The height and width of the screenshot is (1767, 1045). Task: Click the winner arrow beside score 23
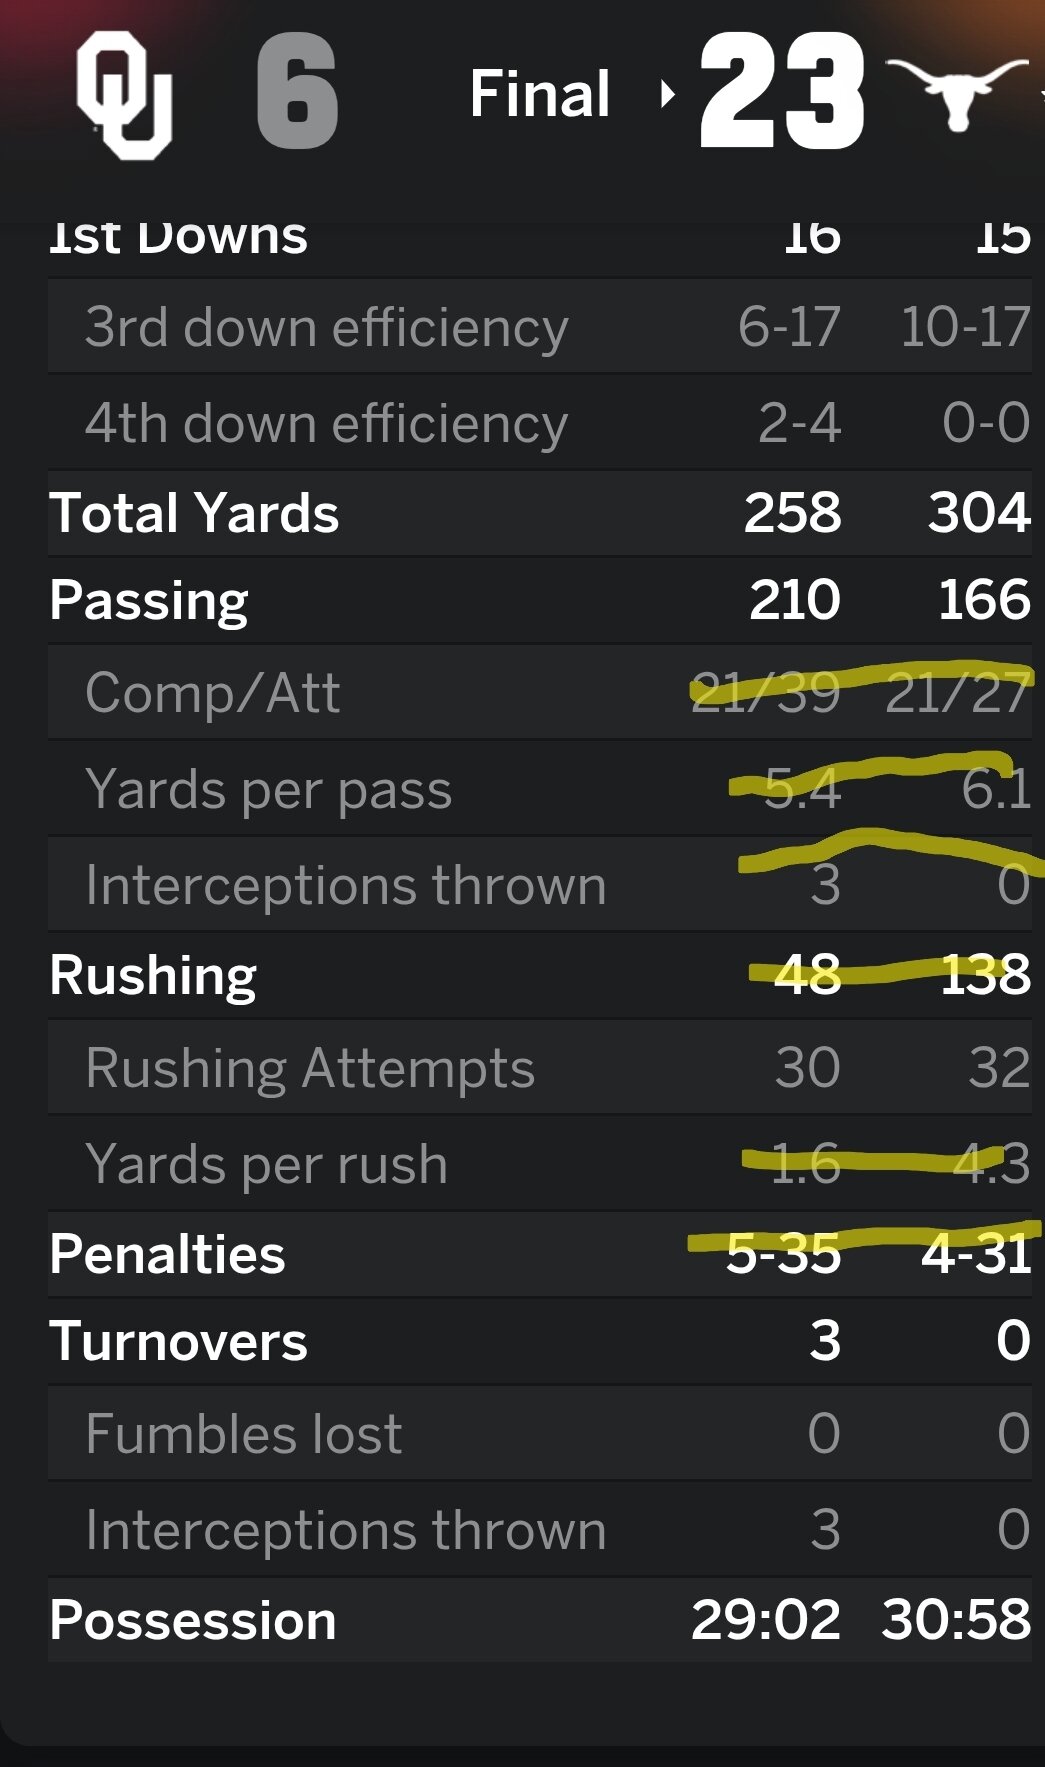click(x=668, y=95)
